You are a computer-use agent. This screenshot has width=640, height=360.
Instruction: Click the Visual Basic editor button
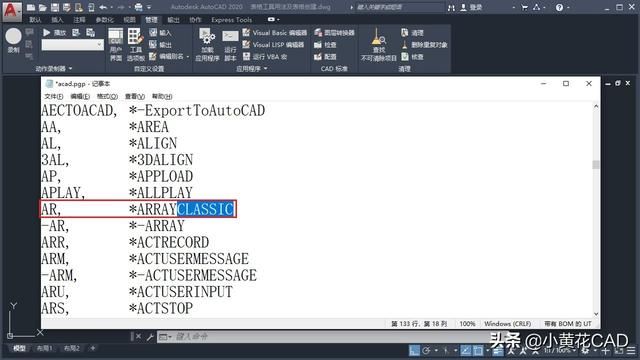(x=274, y=33)
